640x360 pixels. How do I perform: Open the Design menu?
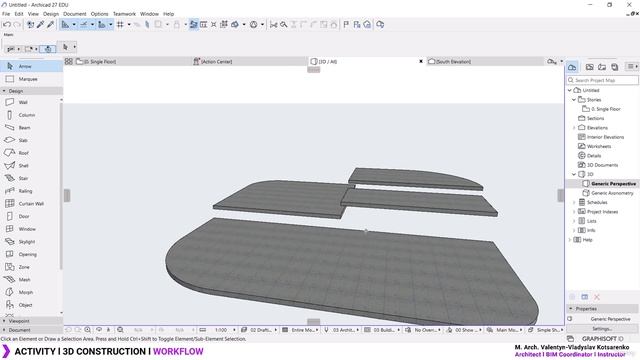click(51, 14)
